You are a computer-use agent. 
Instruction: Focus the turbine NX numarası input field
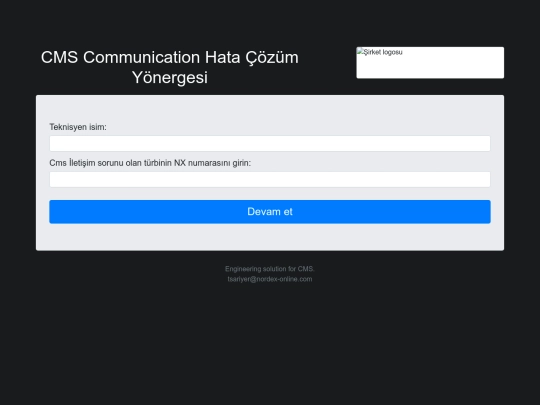pyautogui.click(x=270, y=179)
